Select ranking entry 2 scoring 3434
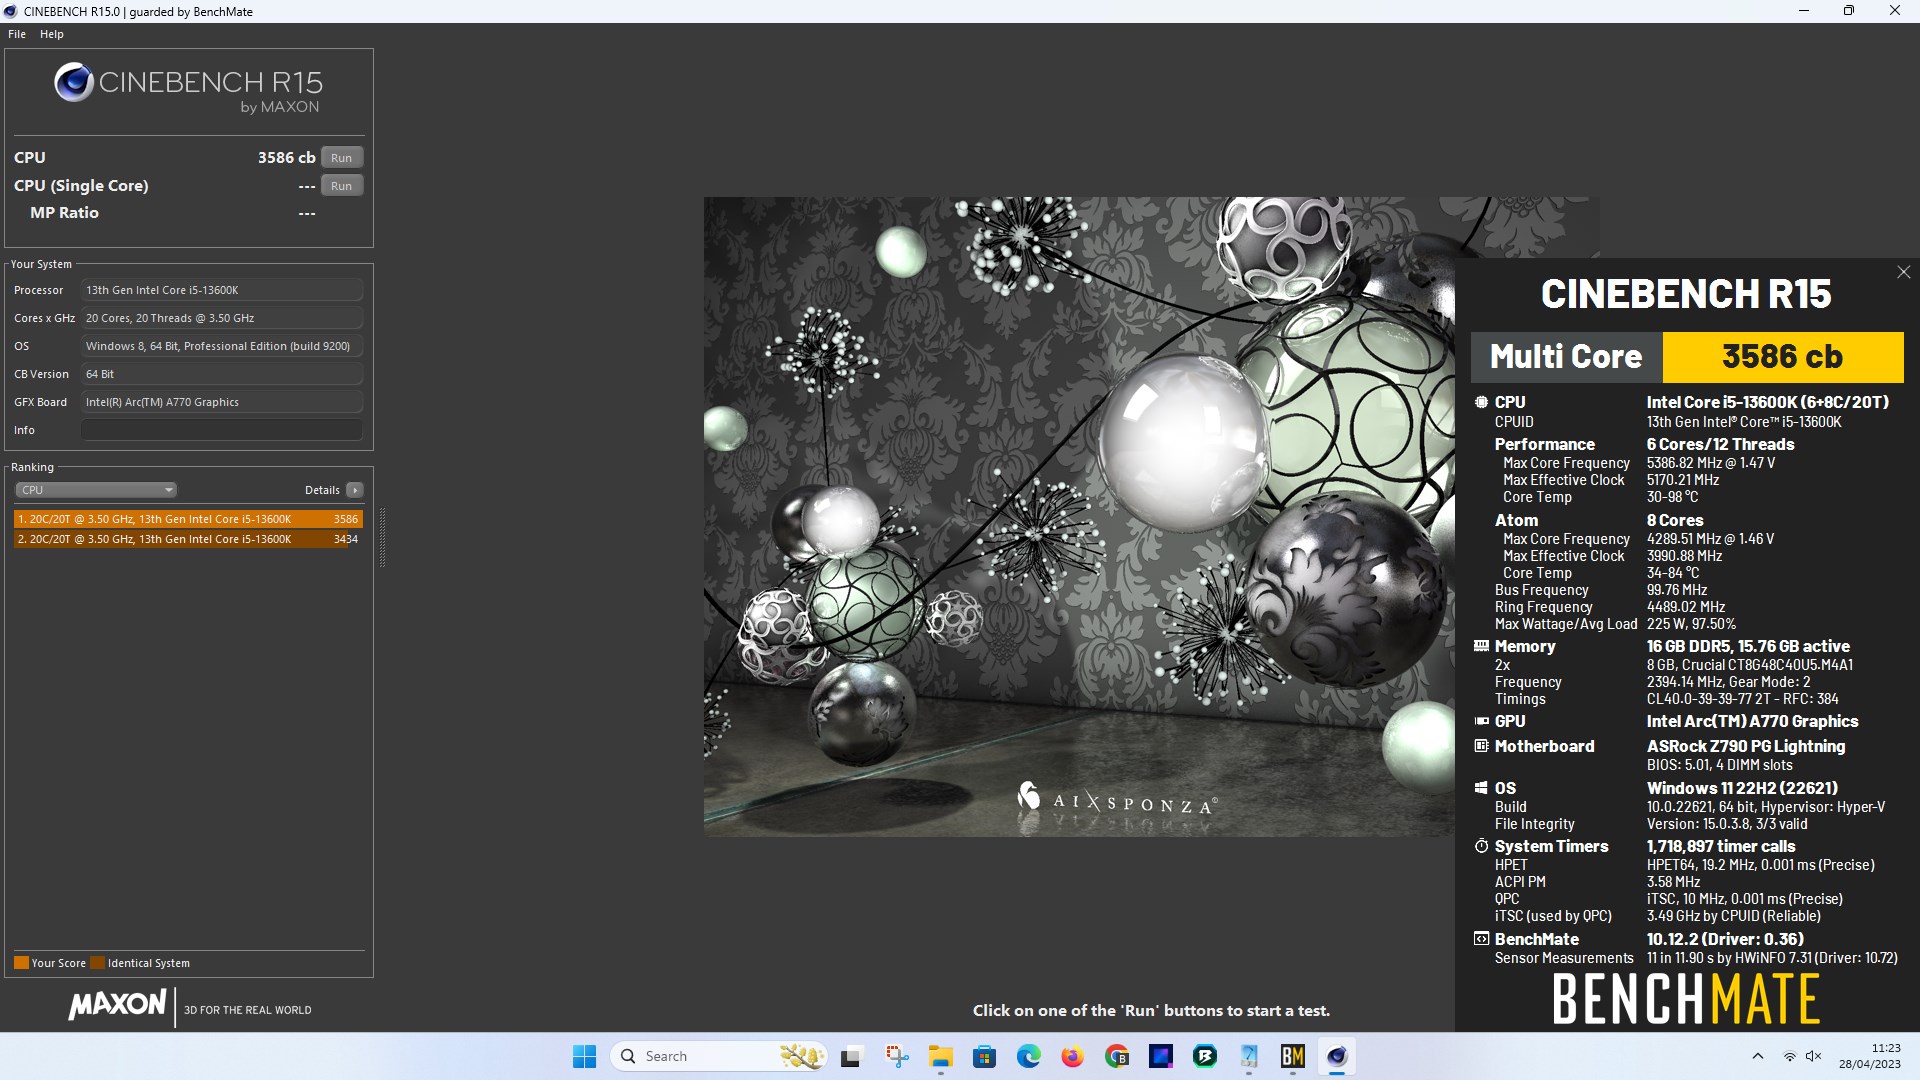Screen dimensions: 1920x1080 pyautogui.click(x=188, y=539)
